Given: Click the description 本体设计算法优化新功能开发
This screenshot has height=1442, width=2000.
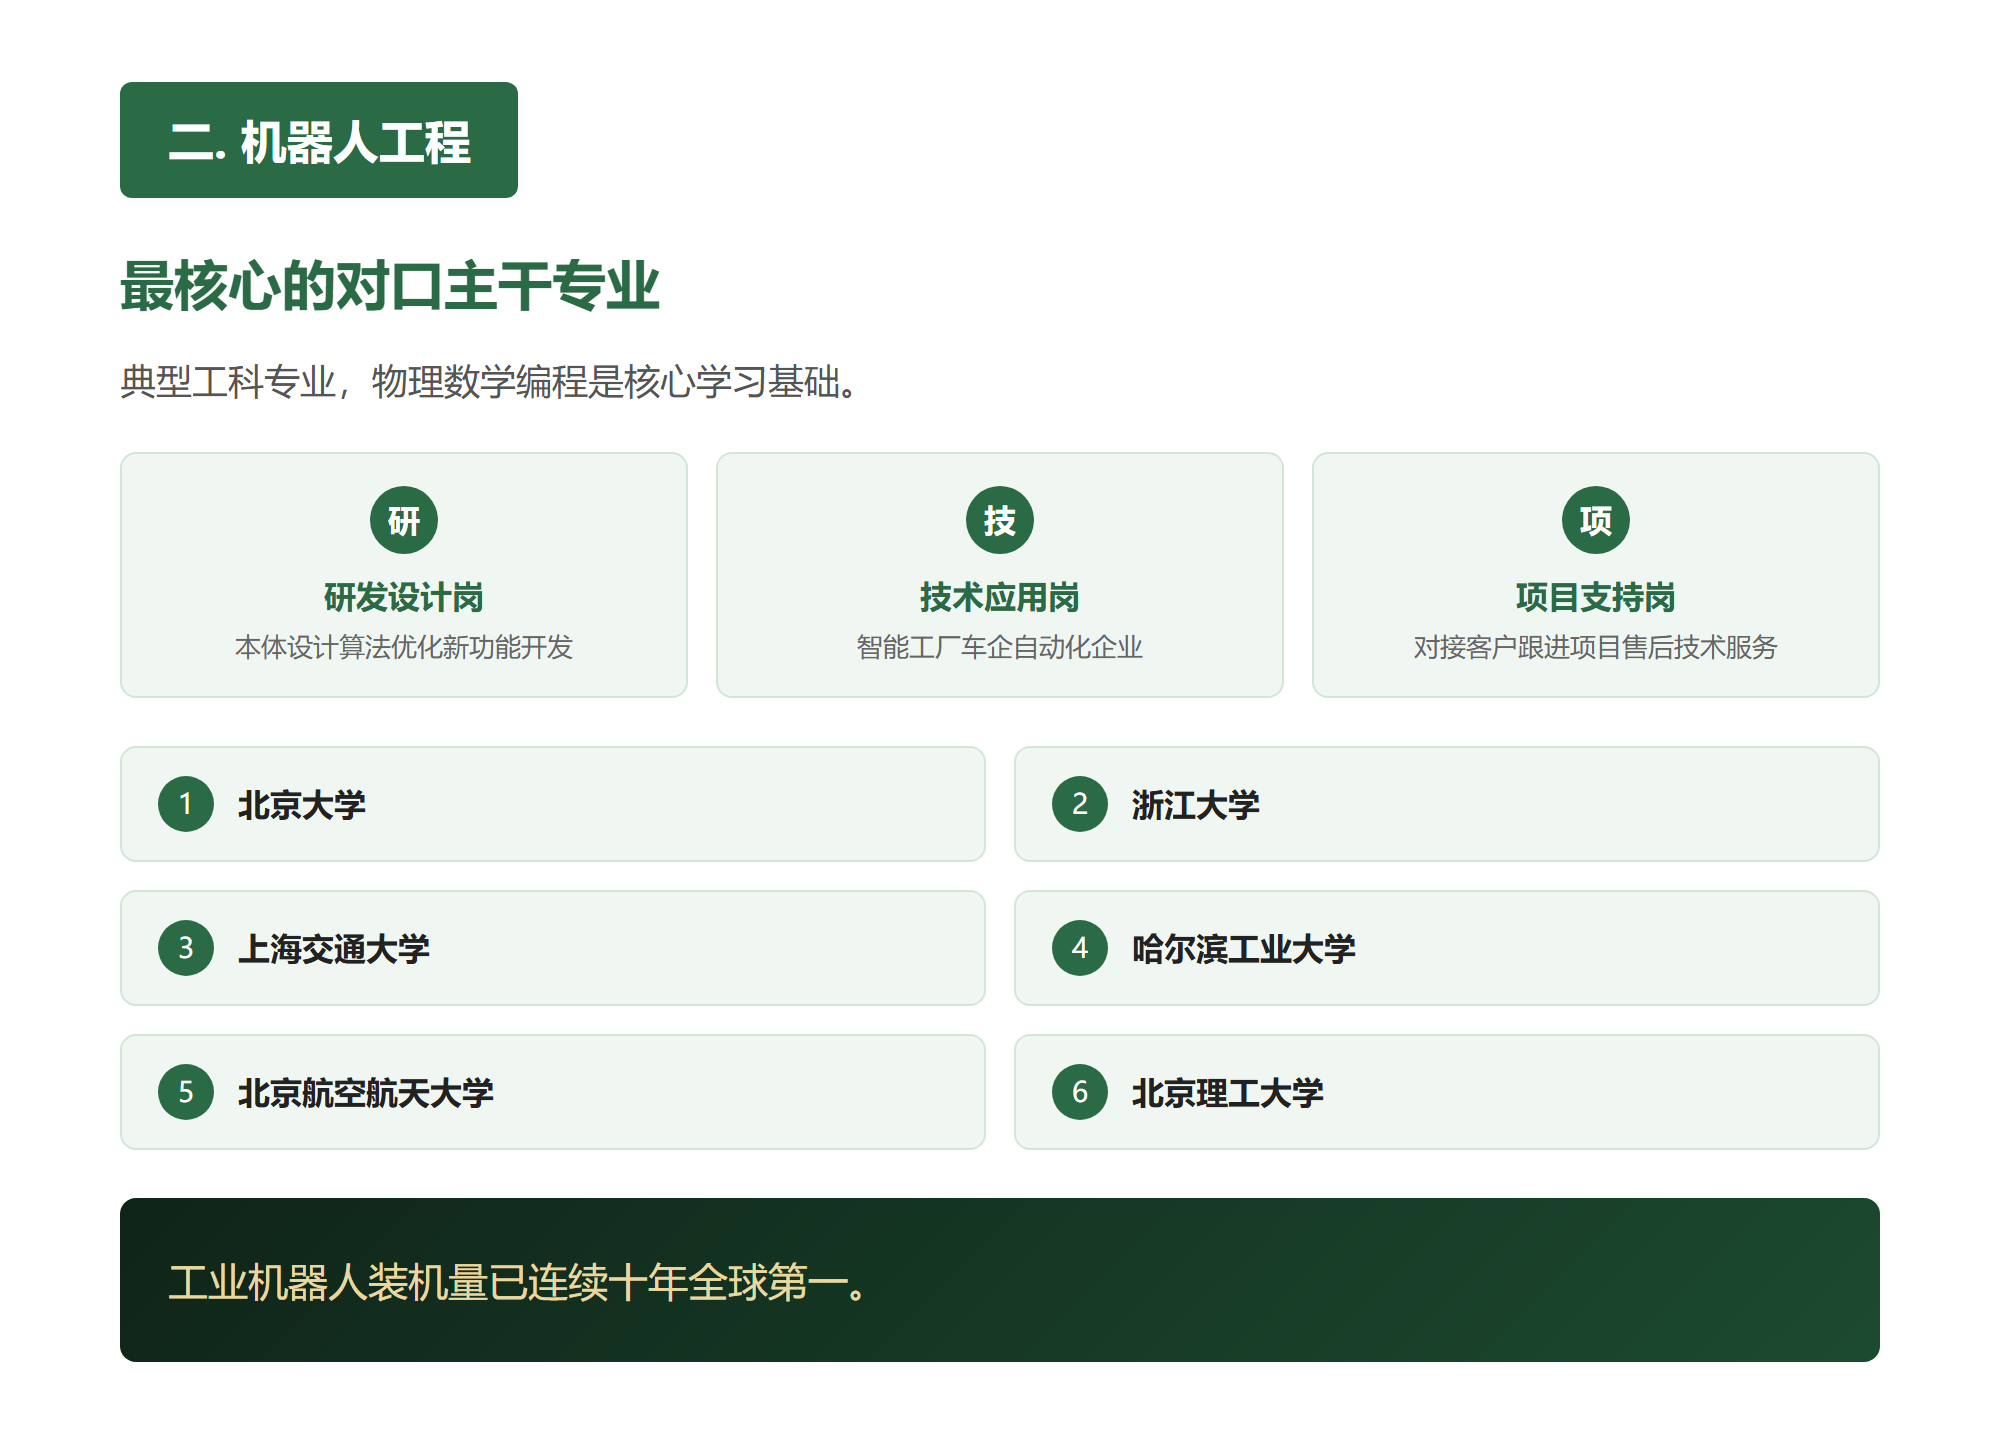Looking at the screenshot, I should [x=404, y=648].
